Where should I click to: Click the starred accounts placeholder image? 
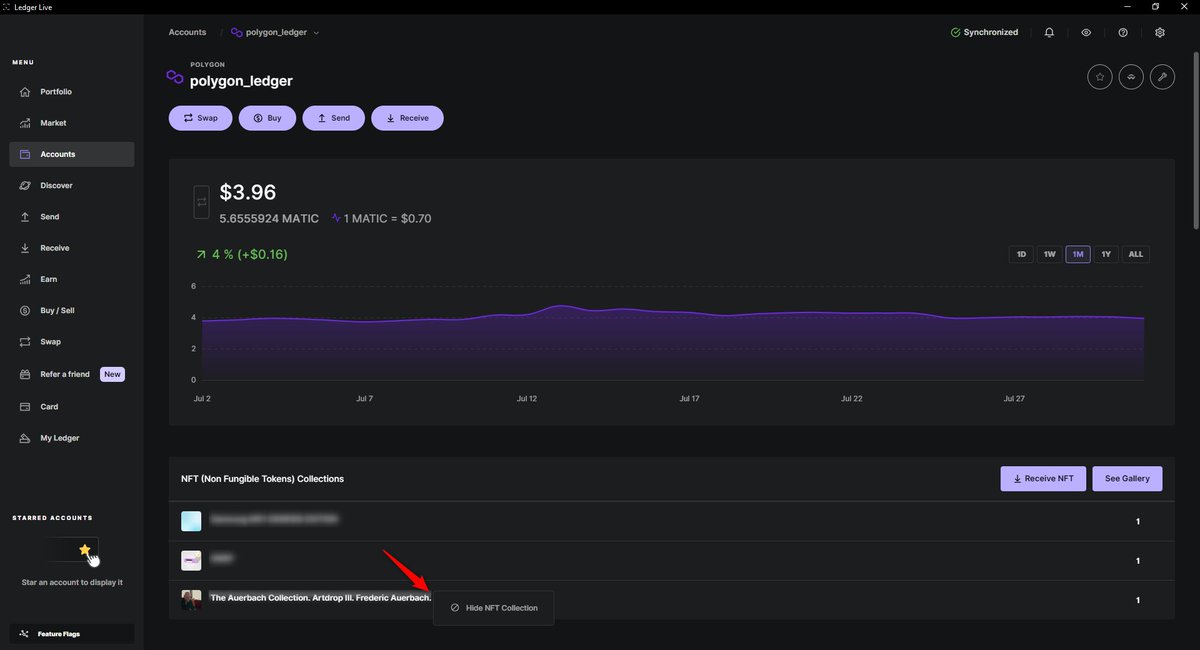[71, 550]
